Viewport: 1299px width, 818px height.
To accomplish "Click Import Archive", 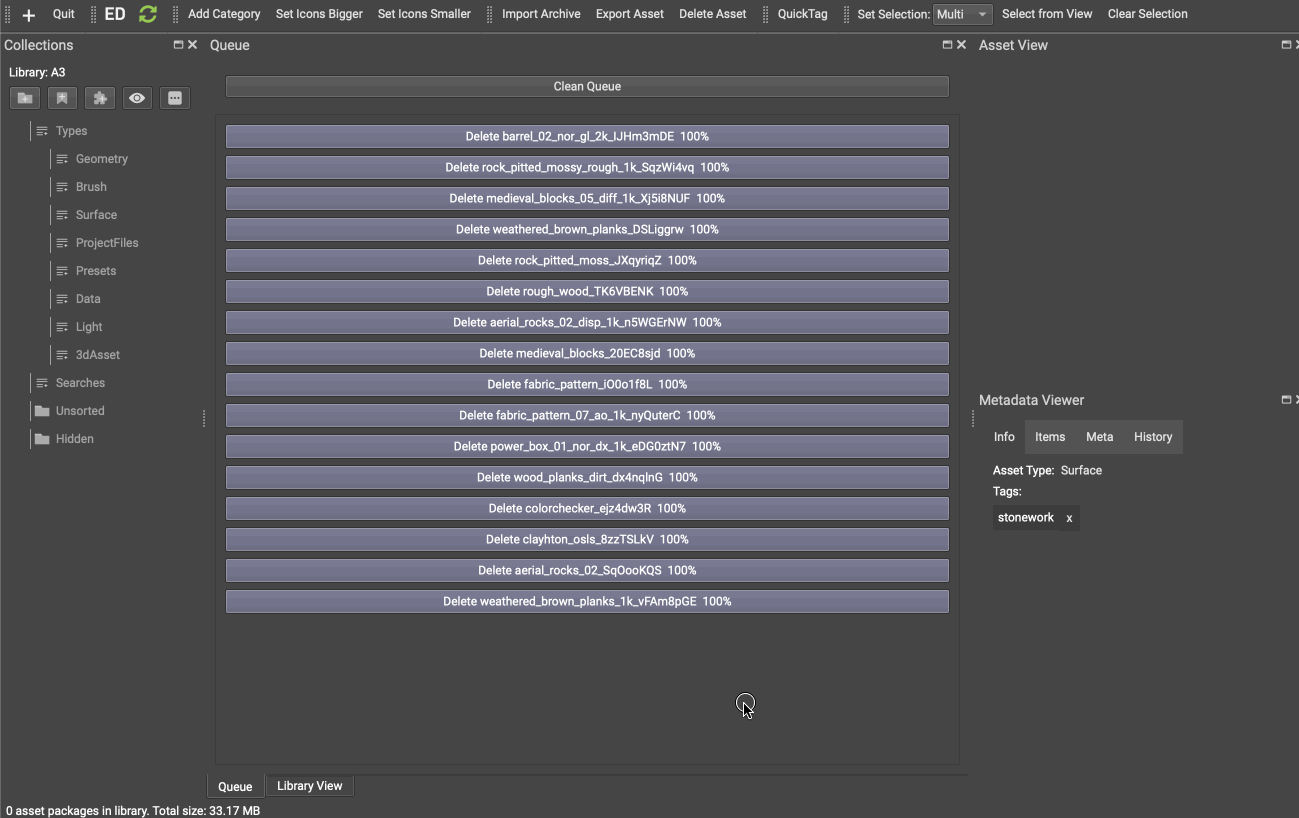I will pos(541,14).
